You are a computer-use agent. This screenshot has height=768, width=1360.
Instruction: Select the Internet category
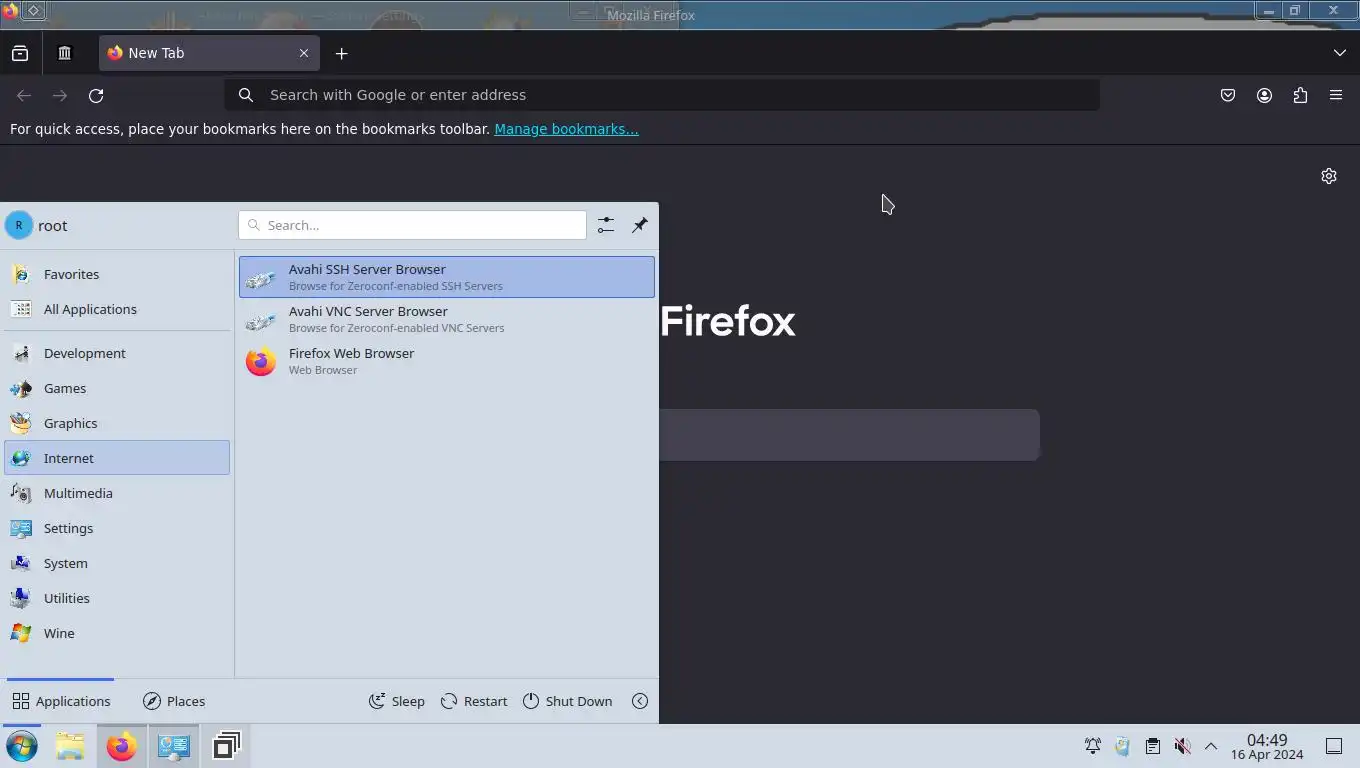coord(117,458)
